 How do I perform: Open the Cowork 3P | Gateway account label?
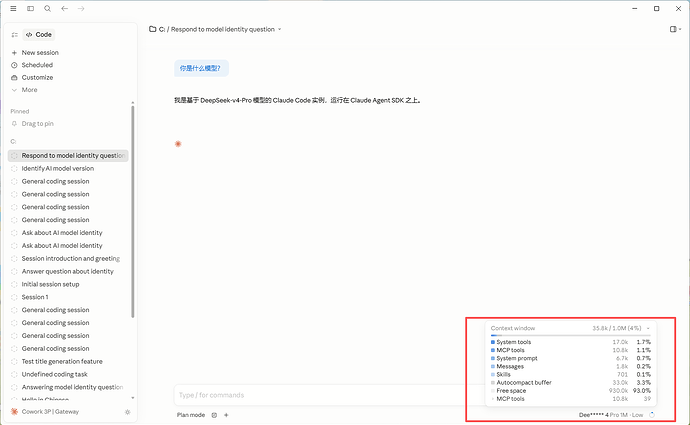tap(50, 412)
